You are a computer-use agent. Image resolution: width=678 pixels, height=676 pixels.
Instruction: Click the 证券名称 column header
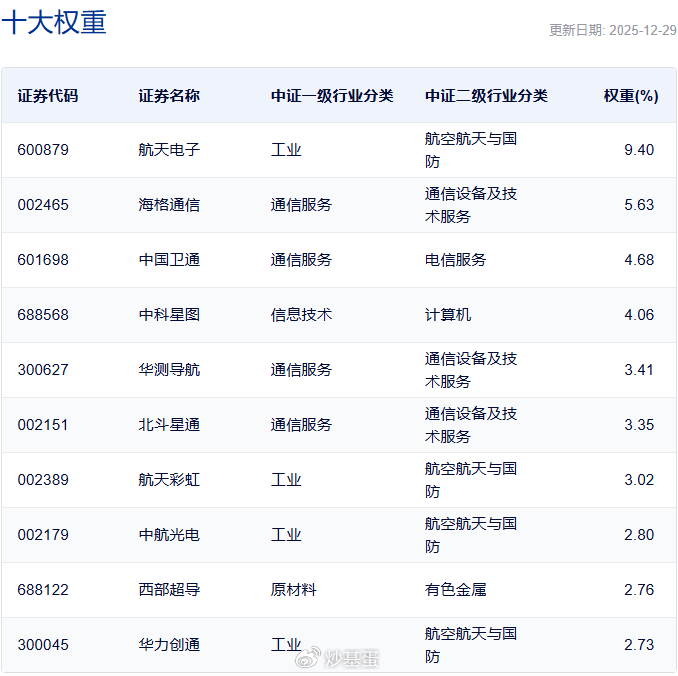coord(169,96)
